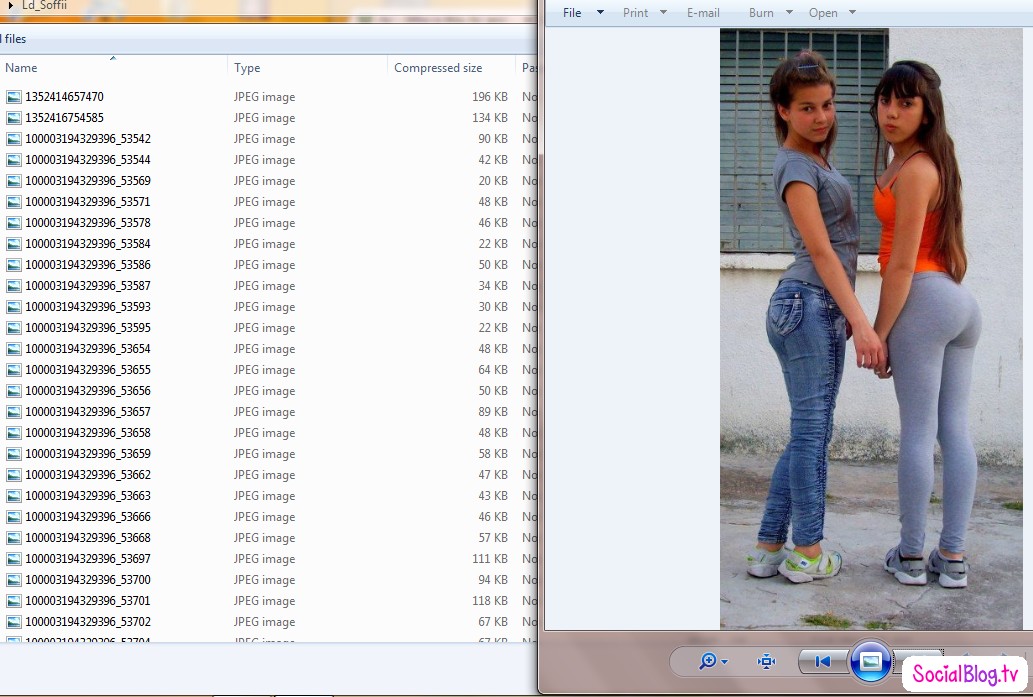The height and width of the screenshot is (697, 1033).
Task: Open the dropdown arrow next to Open
Action: 852,13
